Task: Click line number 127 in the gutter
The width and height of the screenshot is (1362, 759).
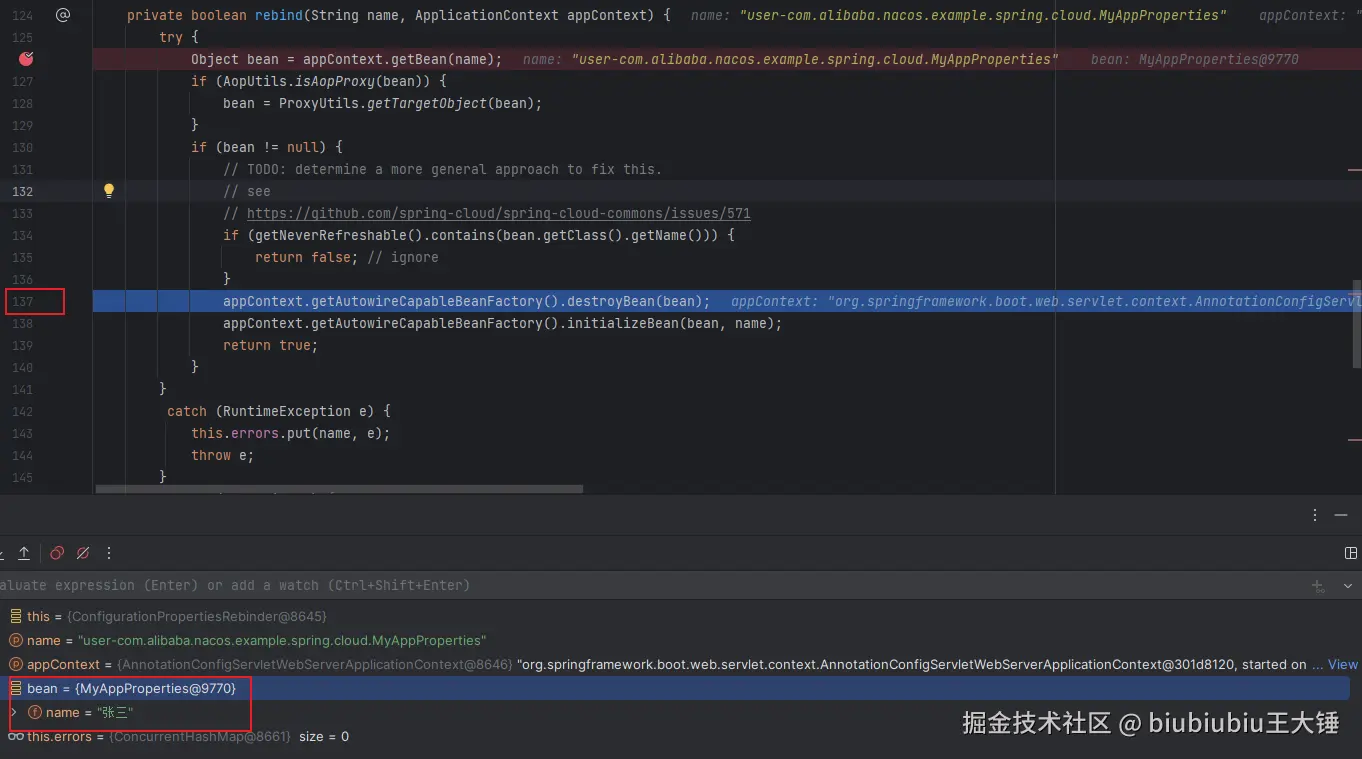Action: click(22, 81)
